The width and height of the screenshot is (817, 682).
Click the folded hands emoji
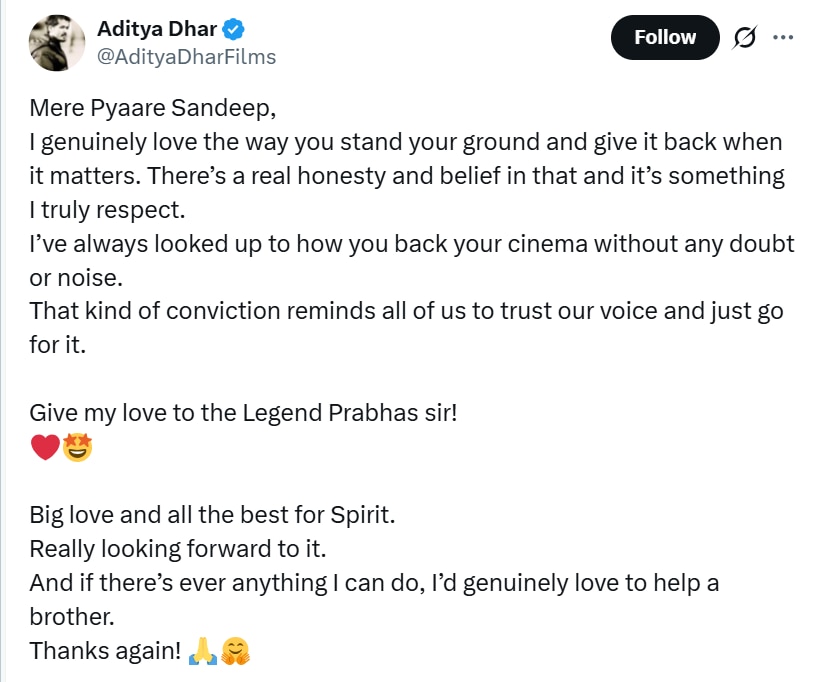(203, 652)
